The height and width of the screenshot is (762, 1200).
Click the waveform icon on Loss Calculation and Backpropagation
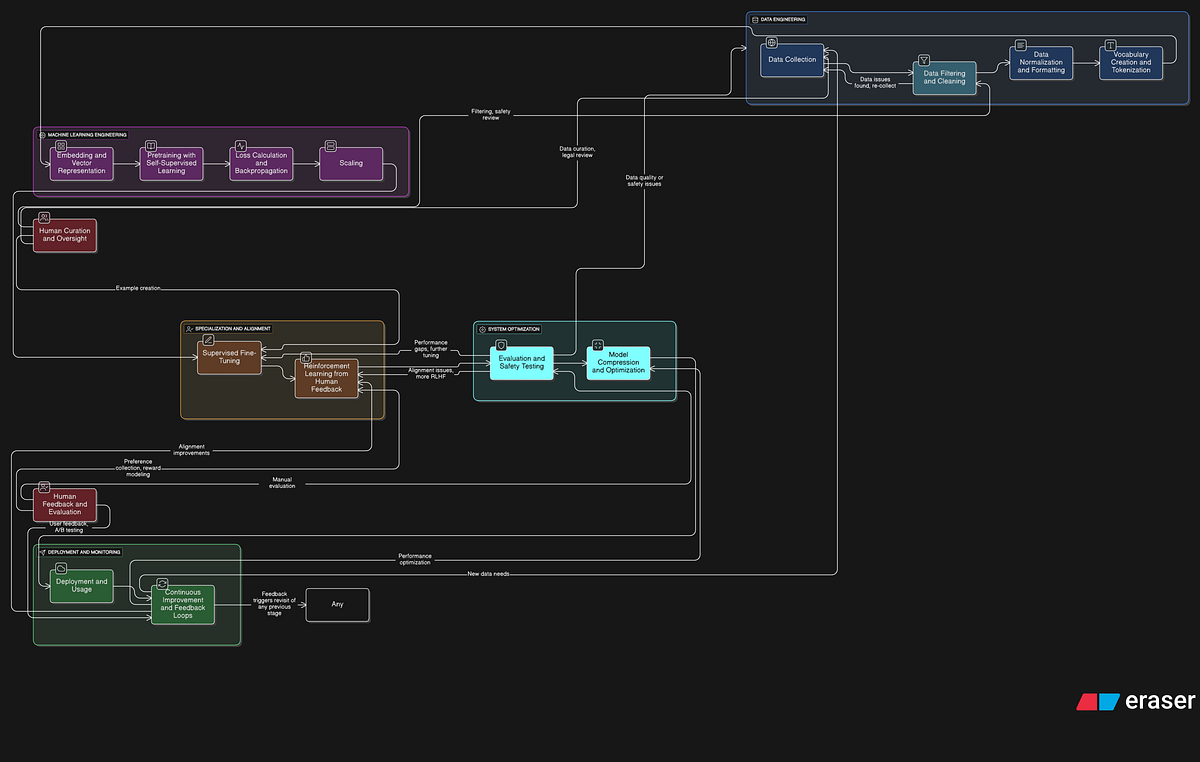coord(240,145)
